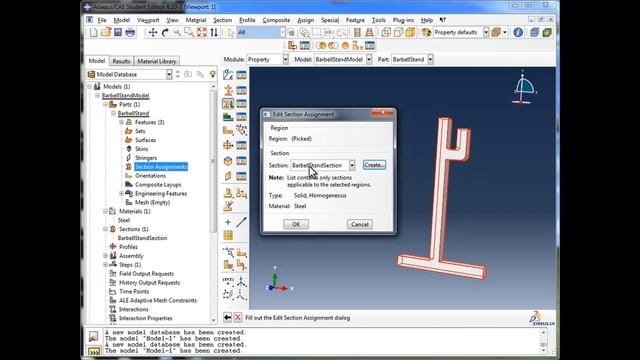640x360 pixels.
Task: Click the Cycle Views arrows icon
Action: tap(214, 32)
